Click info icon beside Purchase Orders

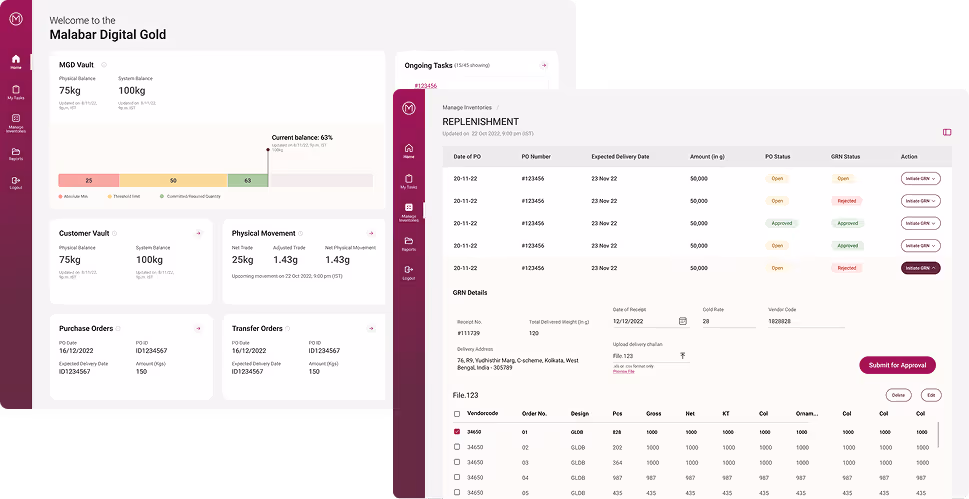(x=118, y=329)
